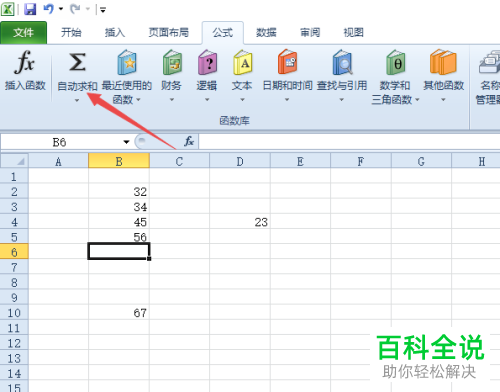Click the selected empty cell B6
This screenshot has height=392, width=500.
click(119, 251)
